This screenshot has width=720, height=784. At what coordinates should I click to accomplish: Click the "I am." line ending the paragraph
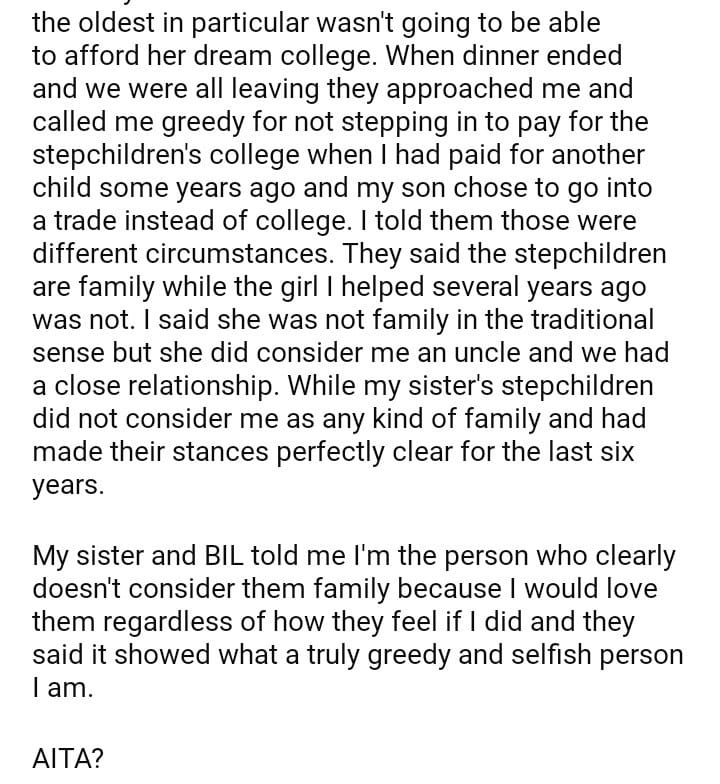(x=62, y=687)
